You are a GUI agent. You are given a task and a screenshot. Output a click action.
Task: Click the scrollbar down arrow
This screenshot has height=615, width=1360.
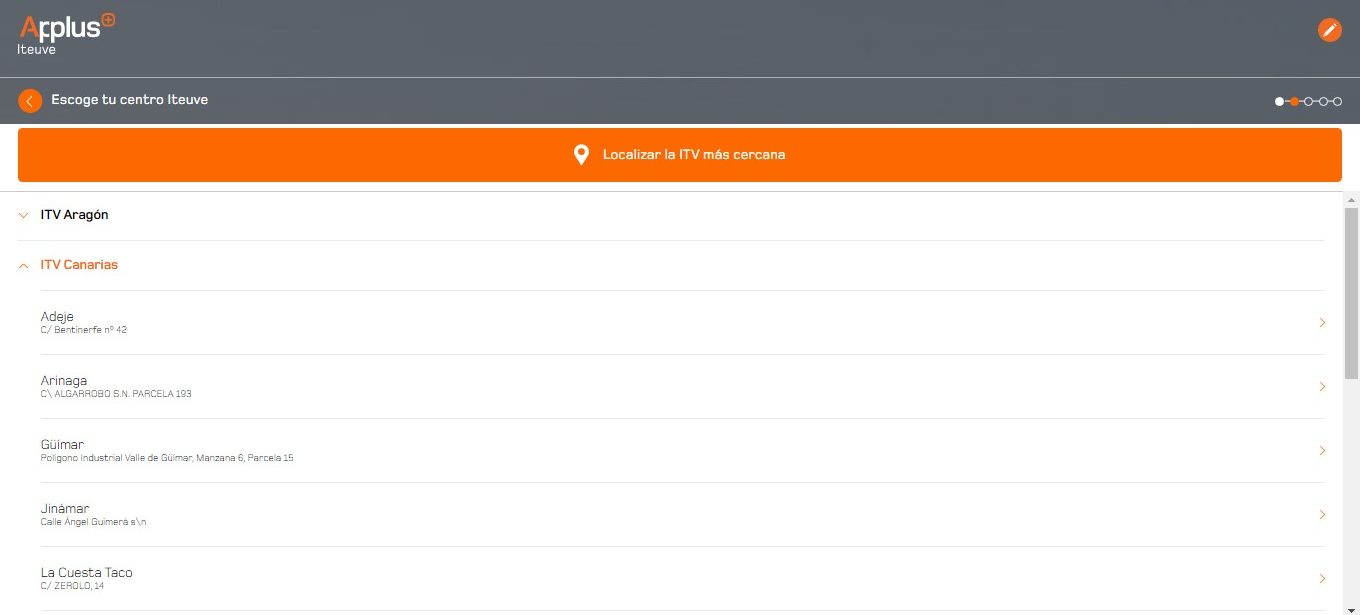tap(1352, 608)
